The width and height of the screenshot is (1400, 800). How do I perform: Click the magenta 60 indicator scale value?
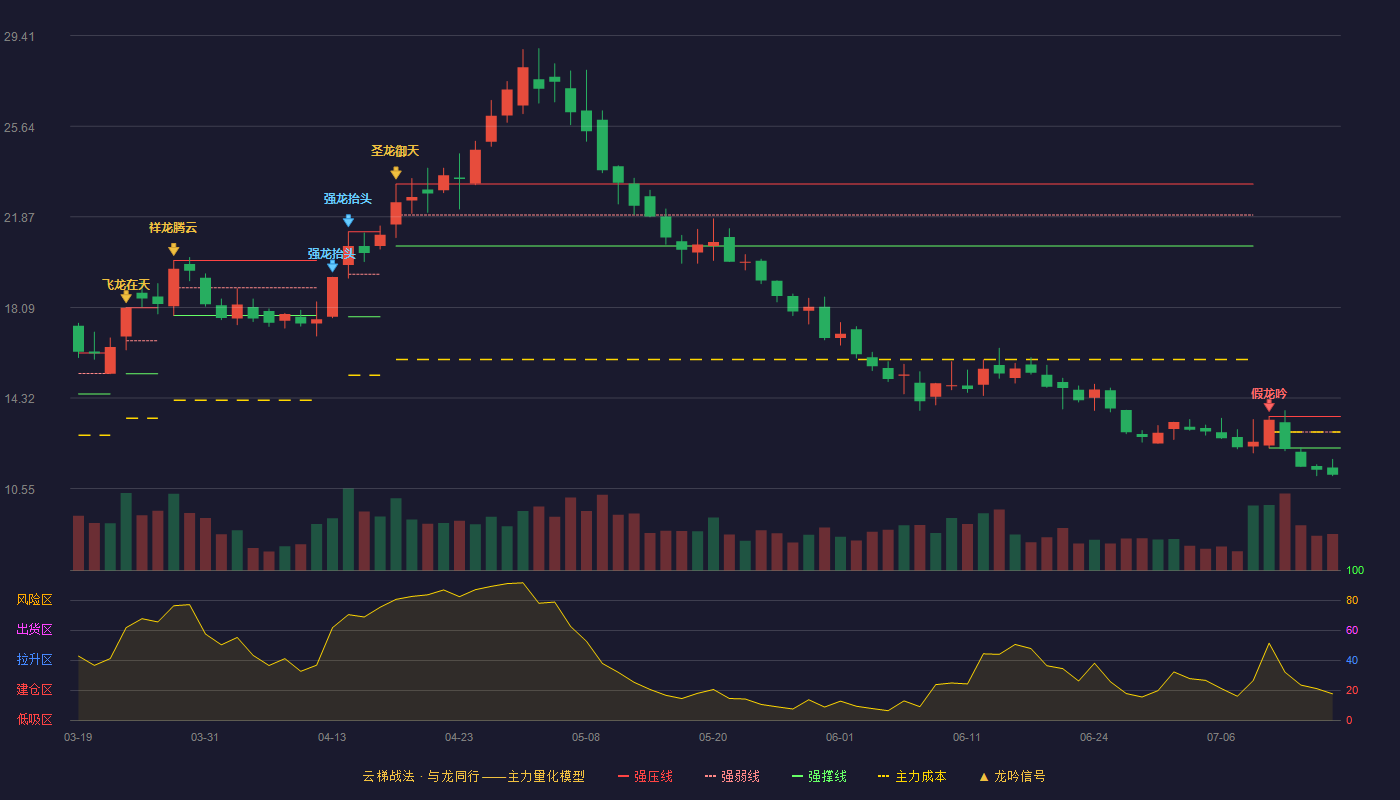[x=1352, y=631]
